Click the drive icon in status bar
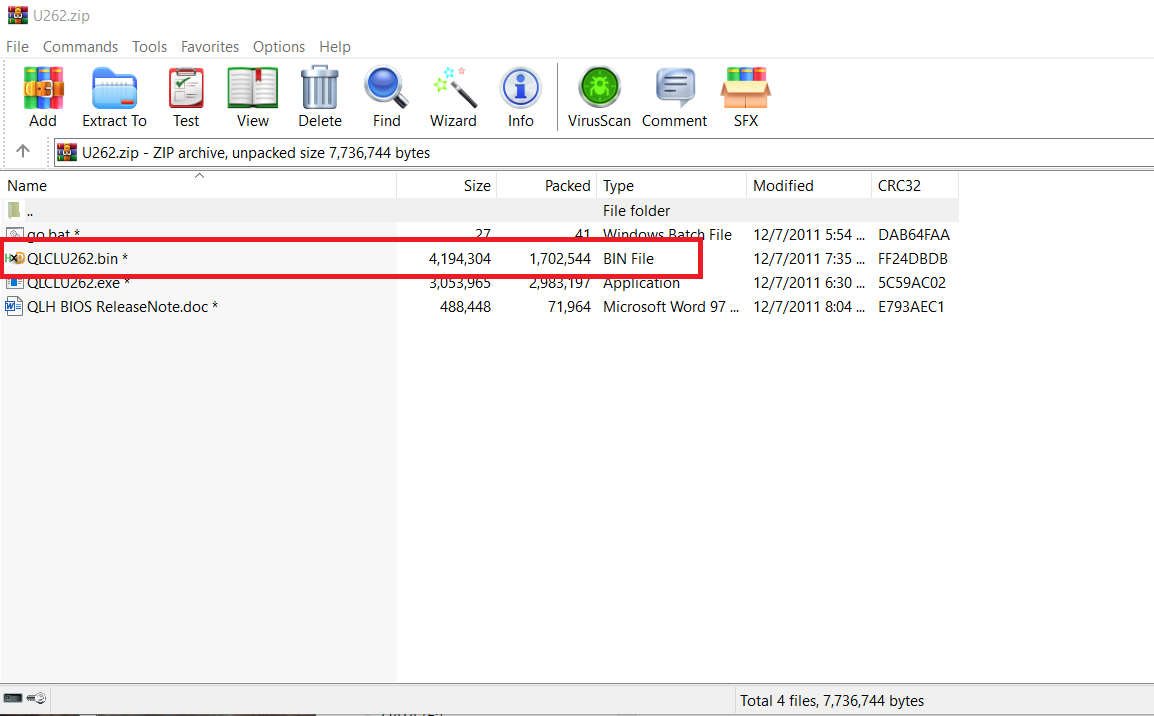 [x=13, y=698]
